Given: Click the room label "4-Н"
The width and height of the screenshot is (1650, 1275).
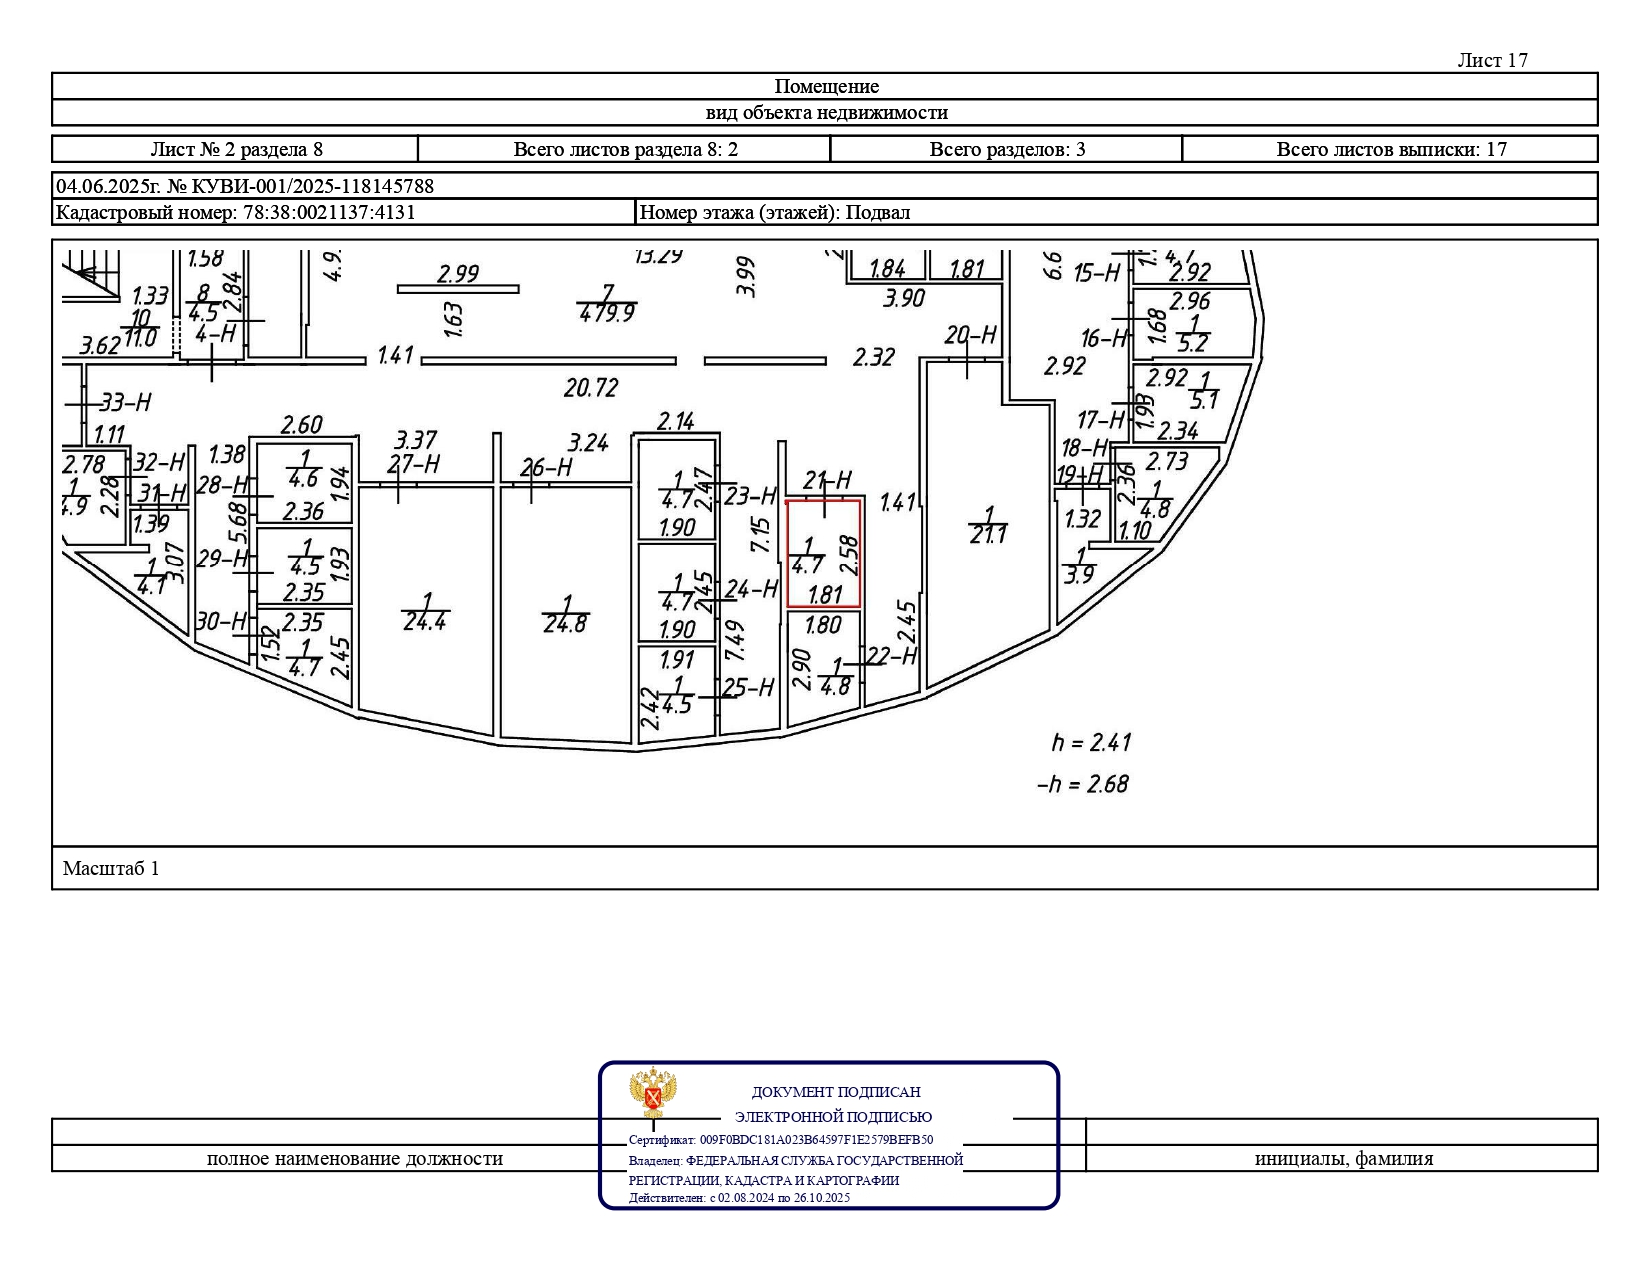Looking at the screenshot, I should click(x=215, y=333).
